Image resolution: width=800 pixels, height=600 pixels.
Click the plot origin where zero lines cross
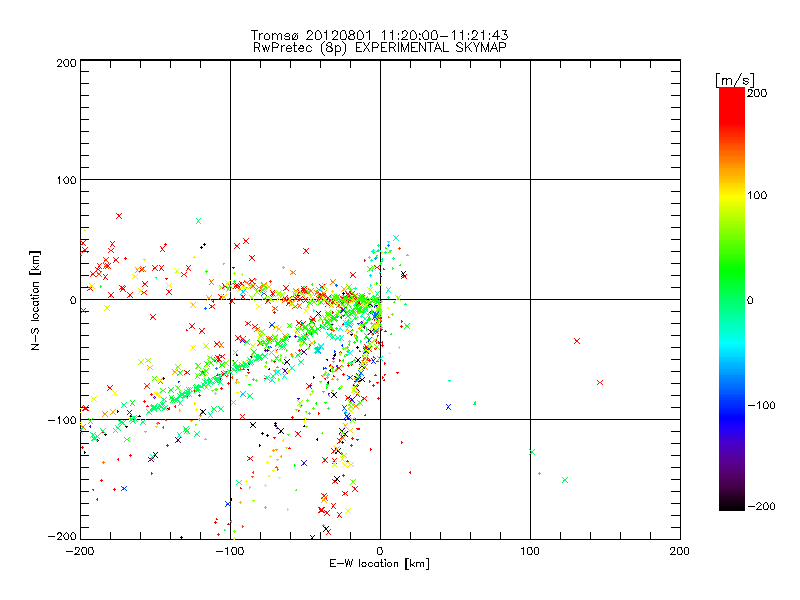[x=380, y=299]
